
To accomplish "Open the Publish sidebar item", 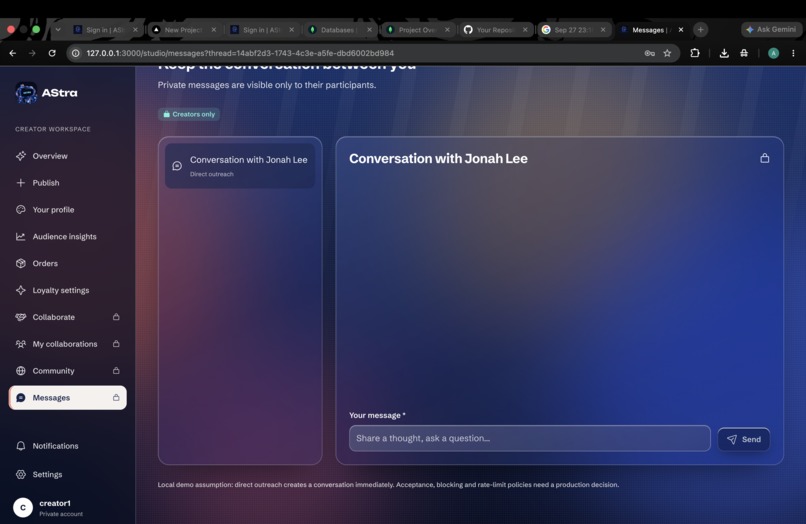I will 46,183.
